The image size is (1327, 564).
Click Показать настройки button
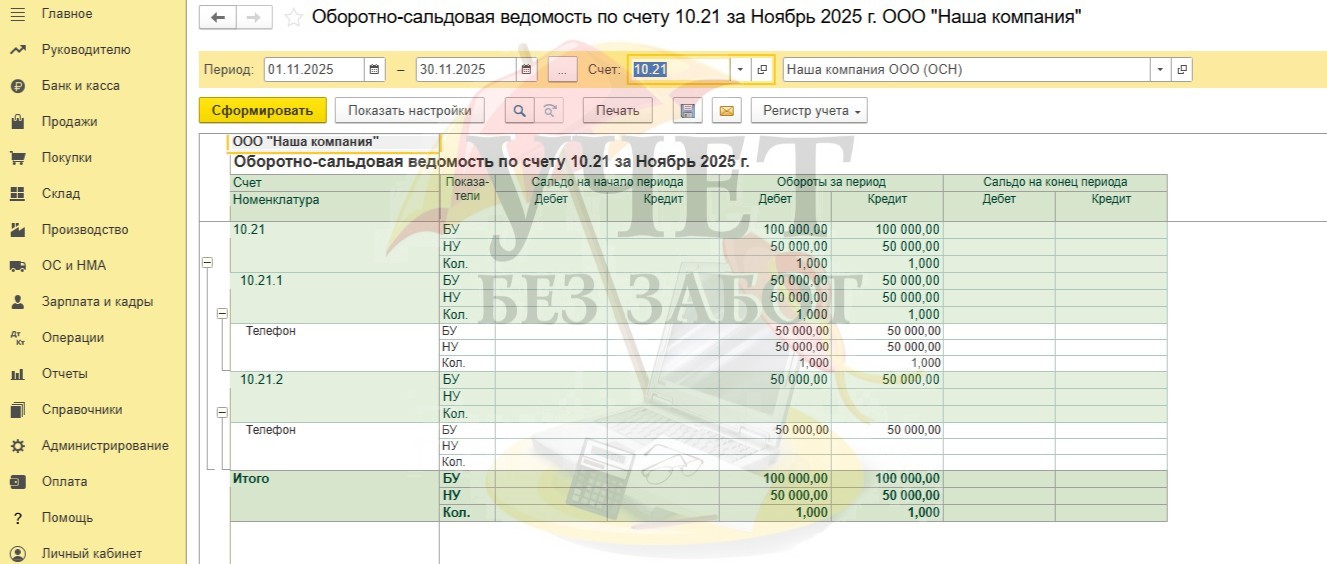[409, 111]
